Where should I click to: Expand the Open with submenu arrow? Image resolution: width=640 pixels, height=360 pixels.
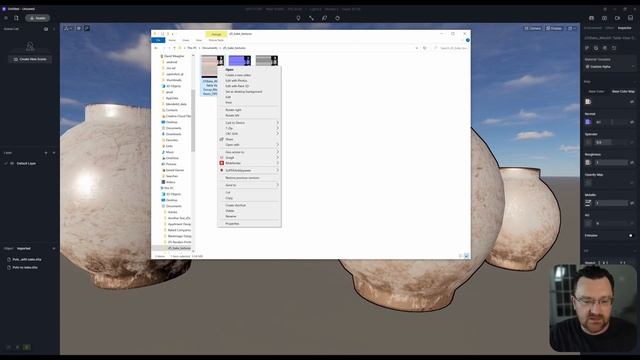(278, 144)
